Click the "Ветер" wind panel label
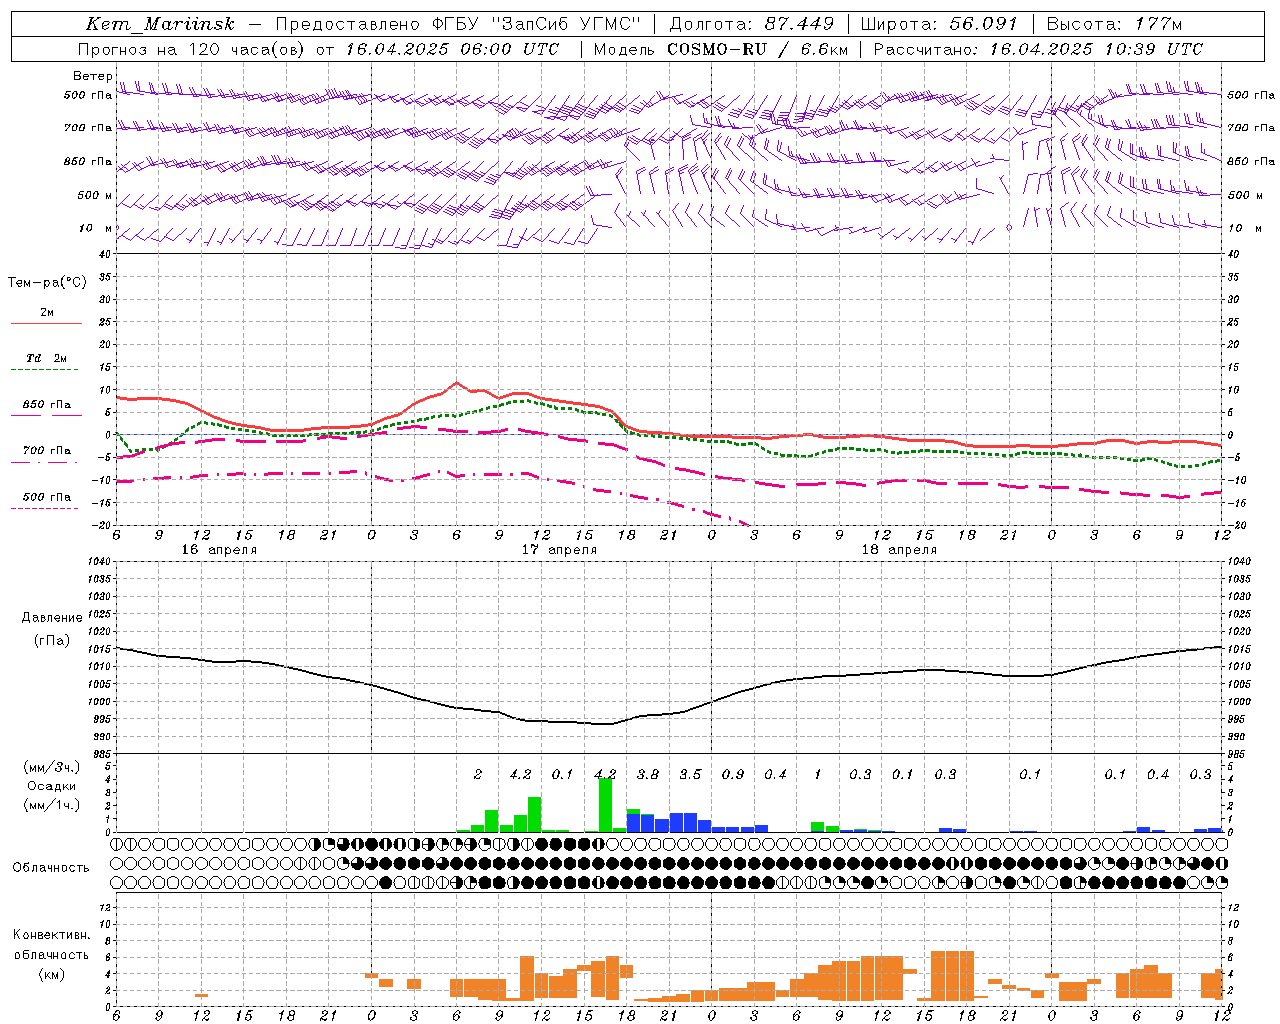 pos(92,76)
